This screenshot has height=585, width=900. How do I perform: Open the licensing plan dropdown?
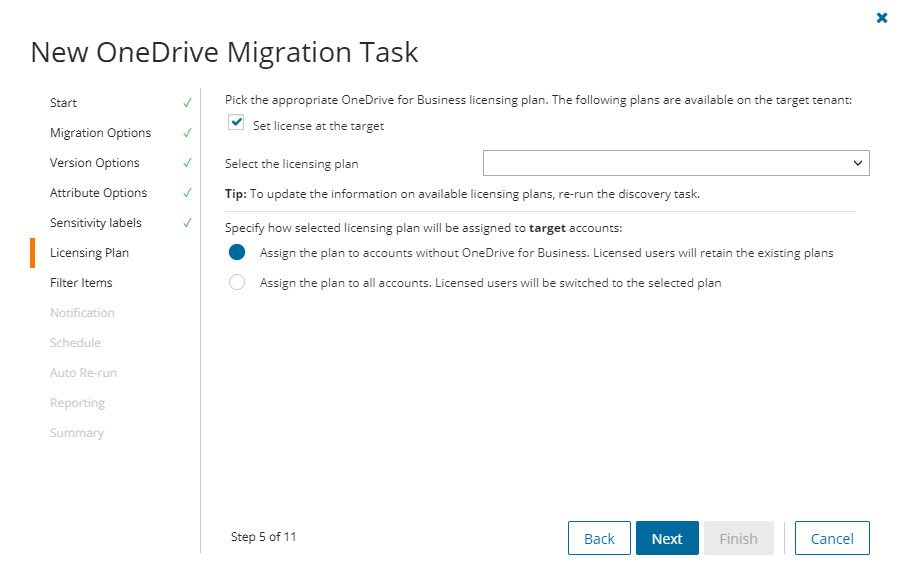(676, 163)
